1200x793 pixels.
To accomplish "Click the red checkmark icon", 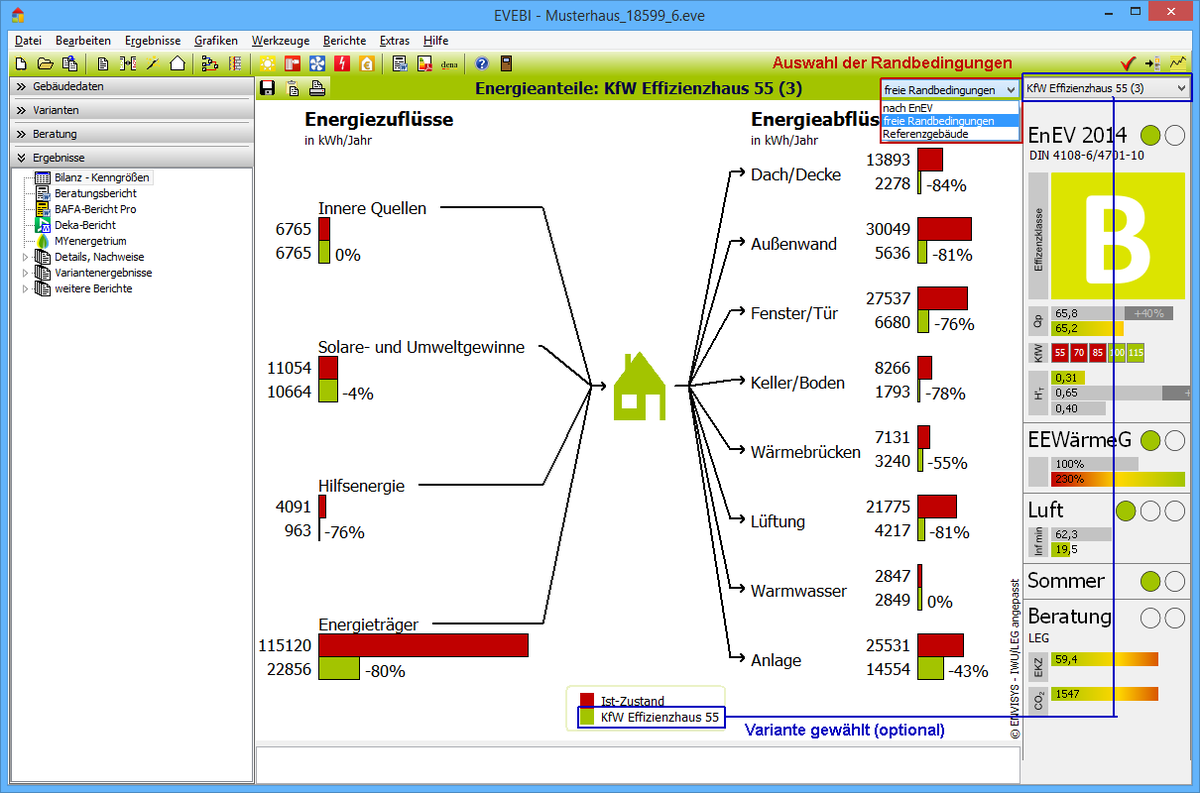I will pos(1128,63).
